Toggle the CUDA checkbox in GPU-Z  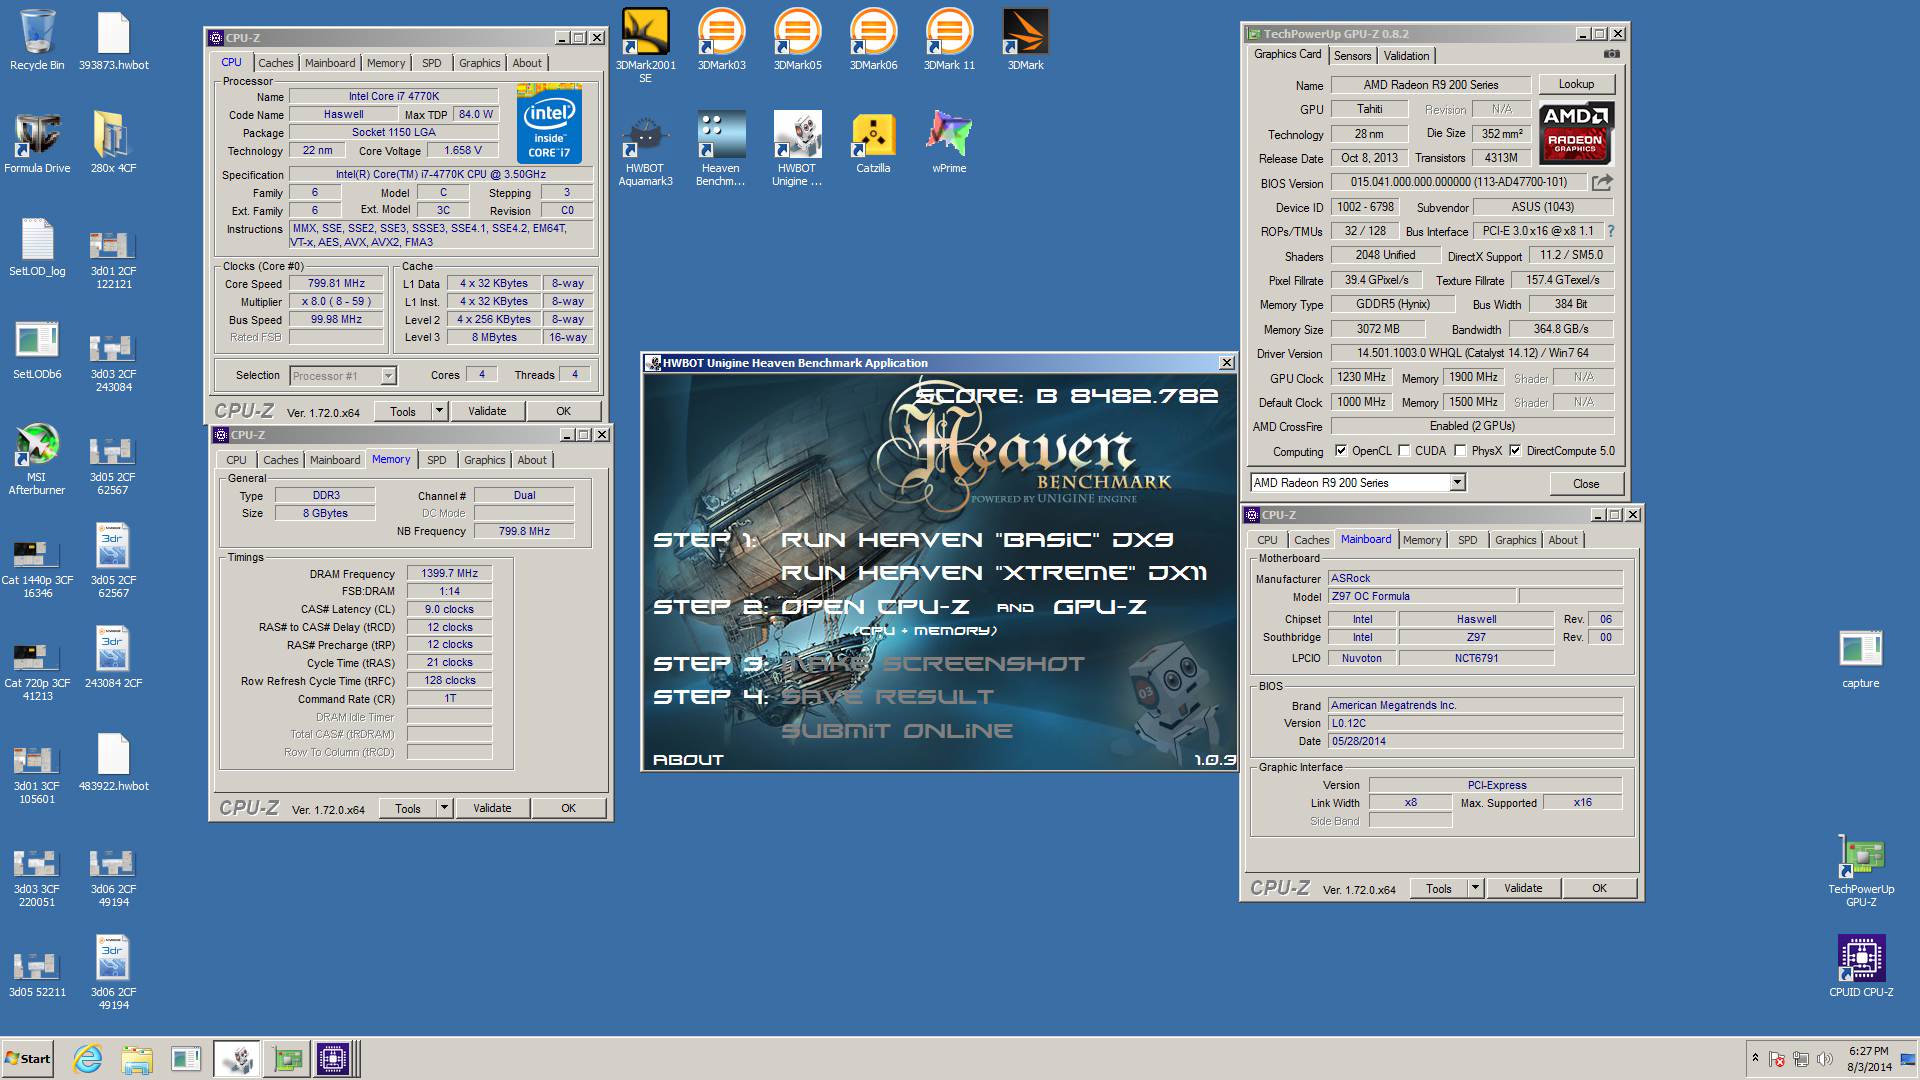pos(1404,451)
